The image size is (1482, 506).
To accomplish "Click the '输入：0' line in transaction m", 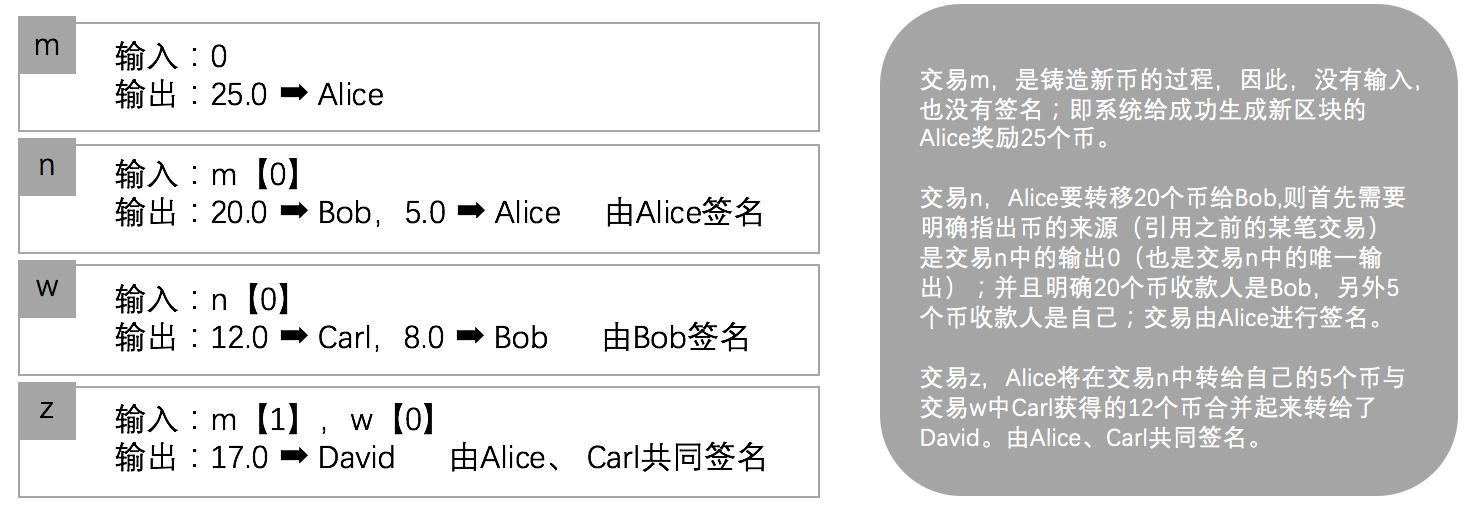I will coord(171,56).
